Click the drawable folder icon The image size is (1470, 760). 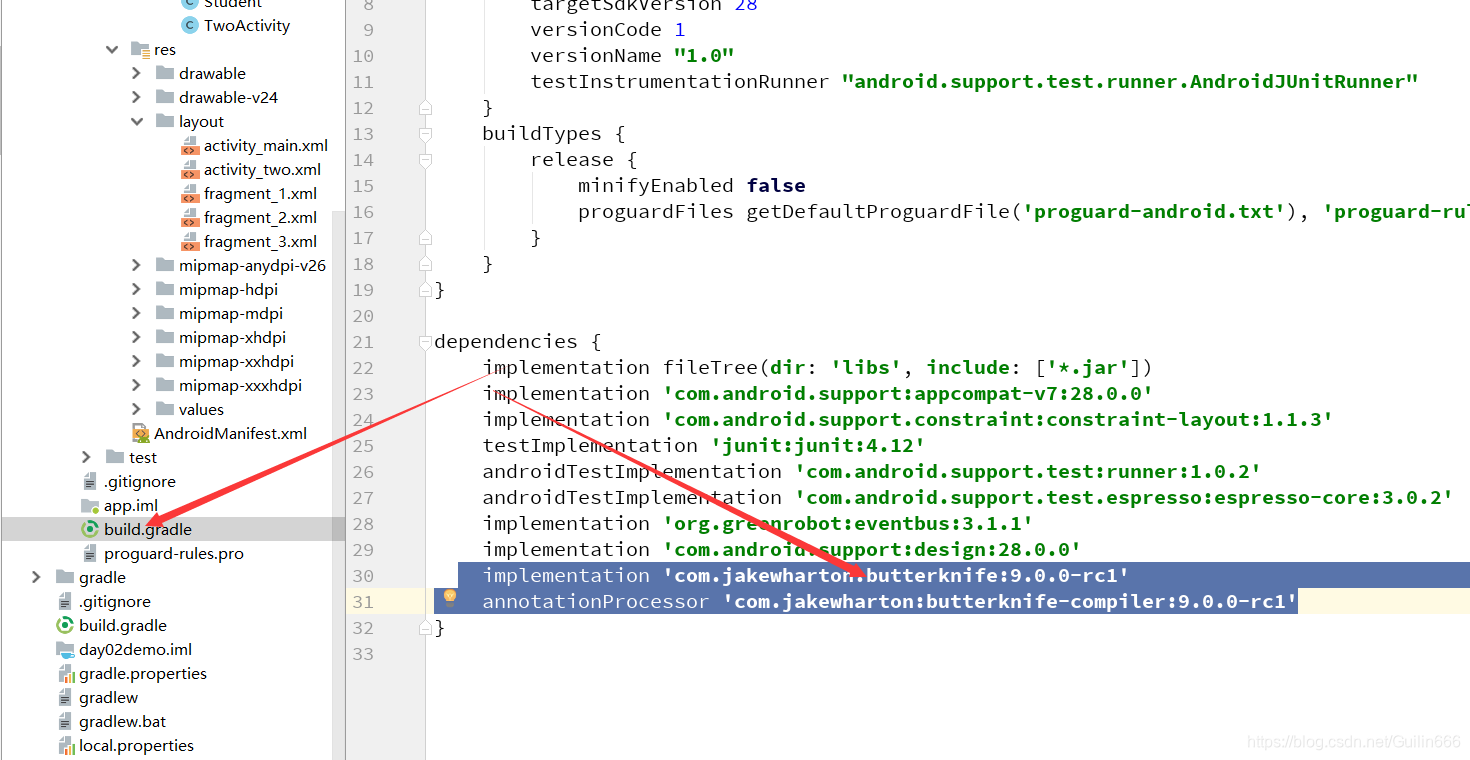165,74
